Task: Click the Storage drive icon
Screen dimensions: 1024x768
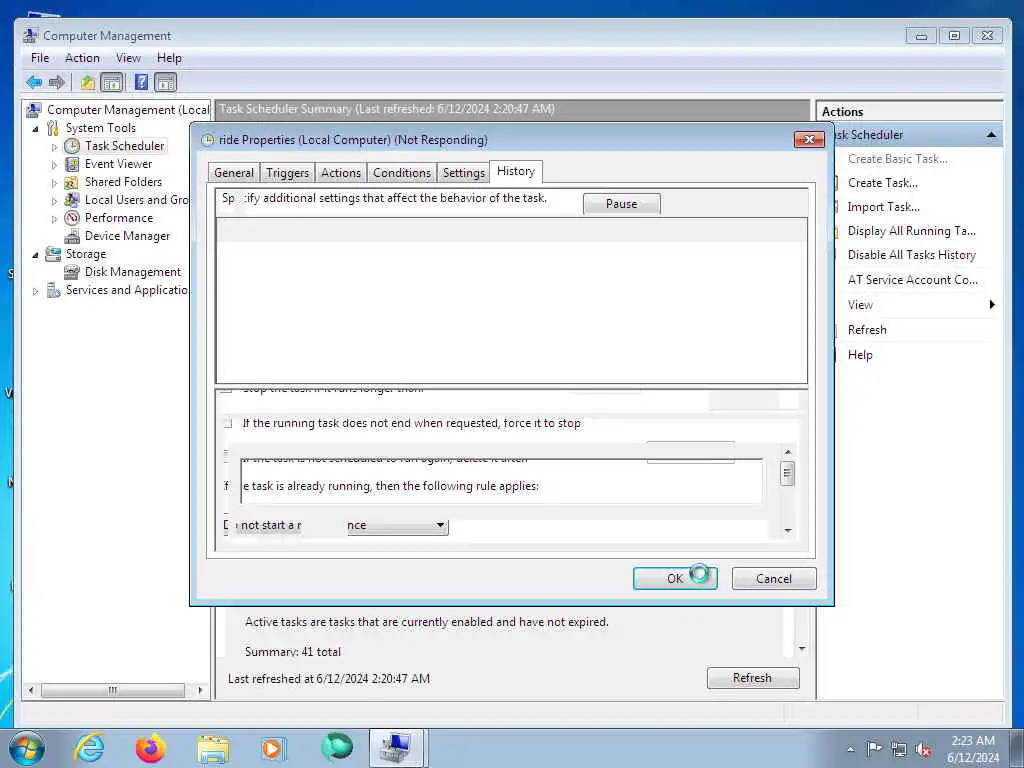Action: [53, 254]
